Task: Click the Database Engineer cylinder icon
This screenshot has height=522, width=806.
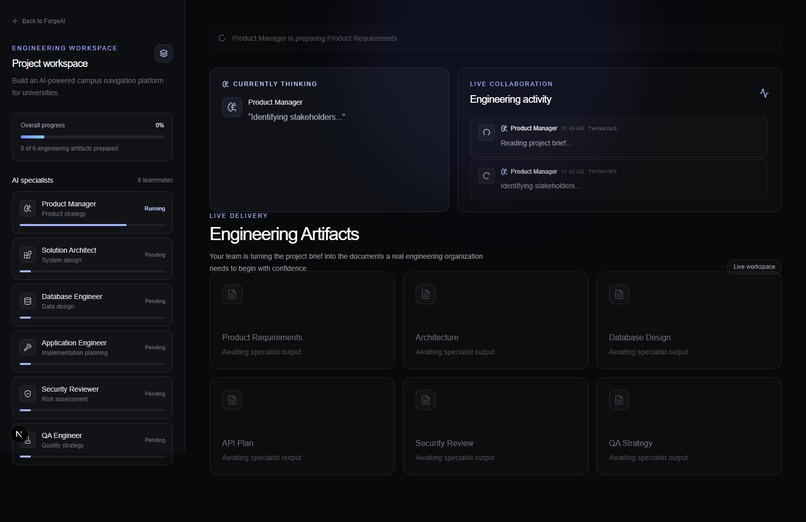Action: pyautogui.click(x=28, y=301)
